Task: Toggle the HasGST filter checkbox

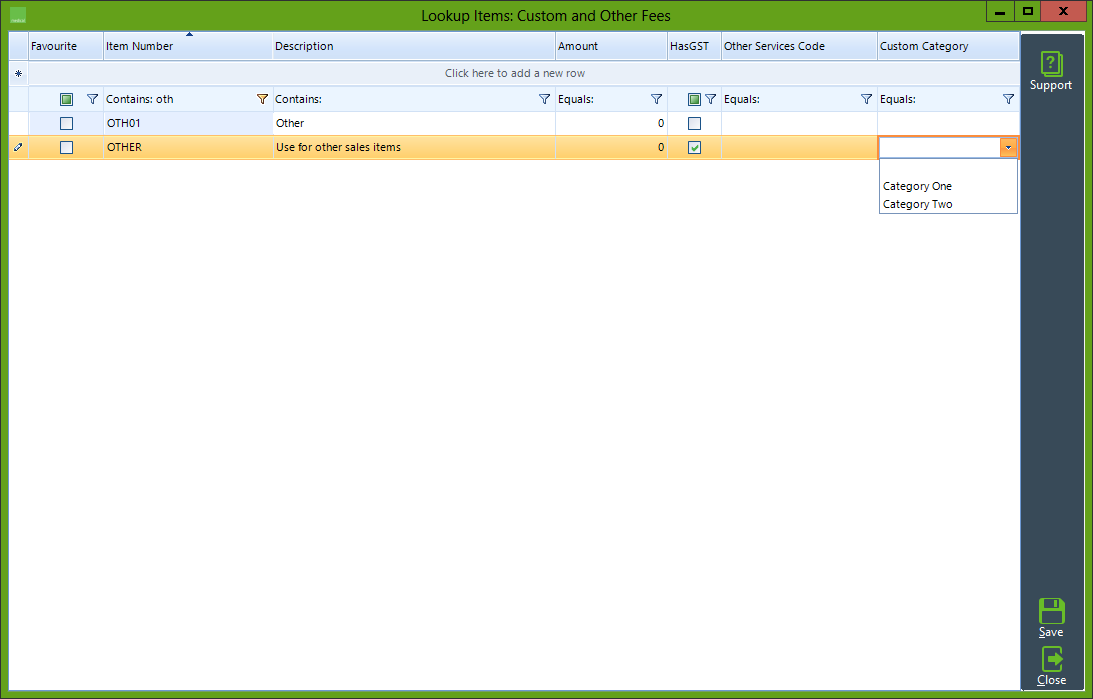Action: point(694,99)
